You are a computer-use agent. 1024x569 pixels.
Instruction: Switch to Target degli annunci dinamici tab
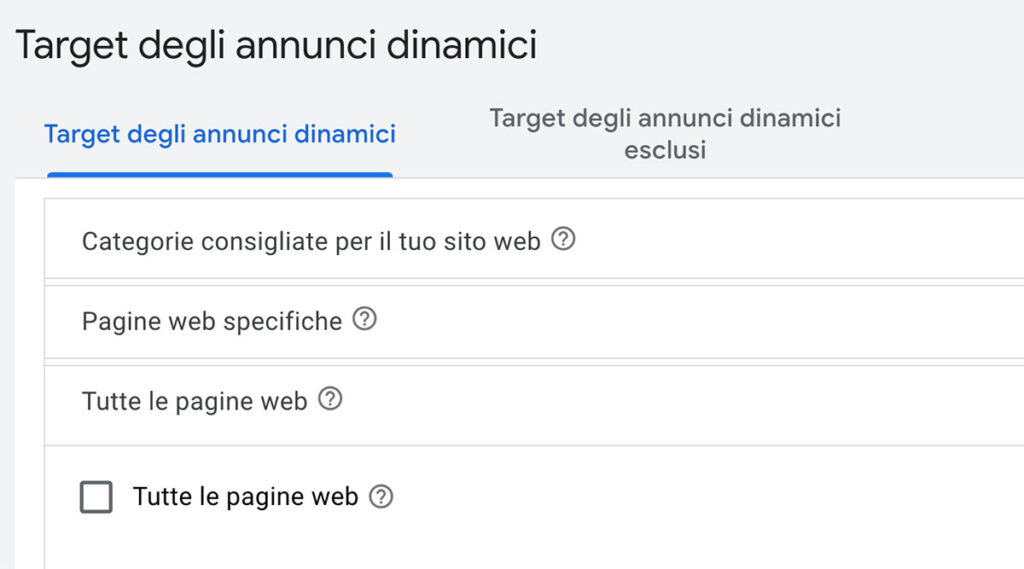[220, 134]
